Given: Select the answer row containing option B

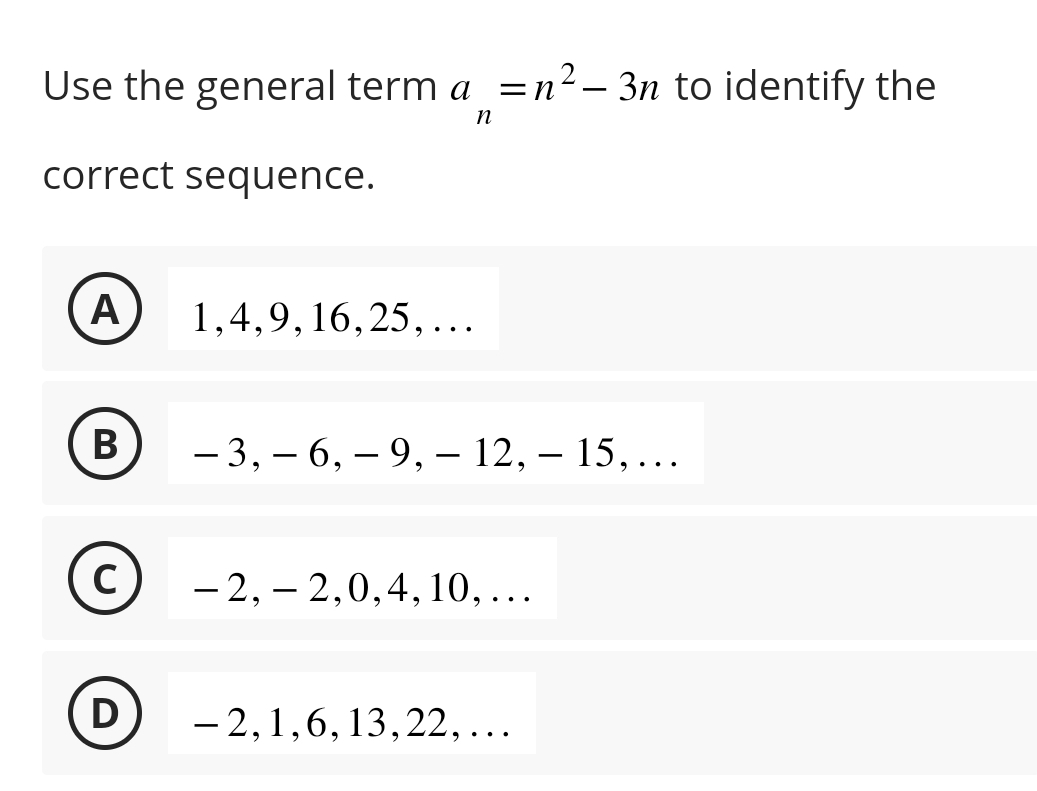Looking at the screenshot, I should click(540, 444).
